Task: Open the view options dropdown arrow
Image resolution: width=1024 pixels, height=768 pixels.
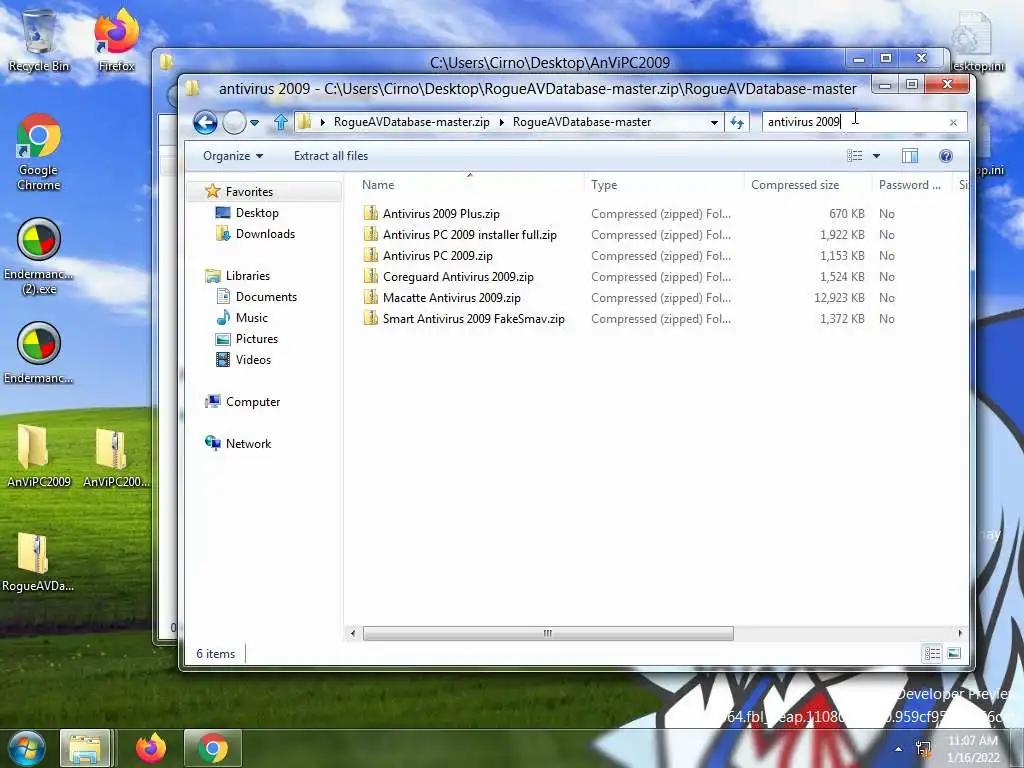Action: (876, 155)
